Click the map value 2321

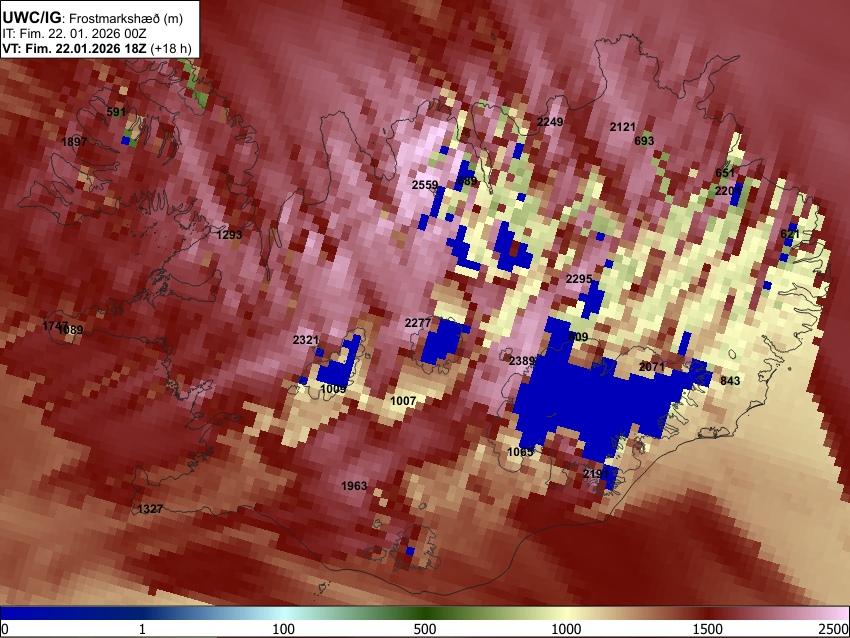tap(306, 340)
